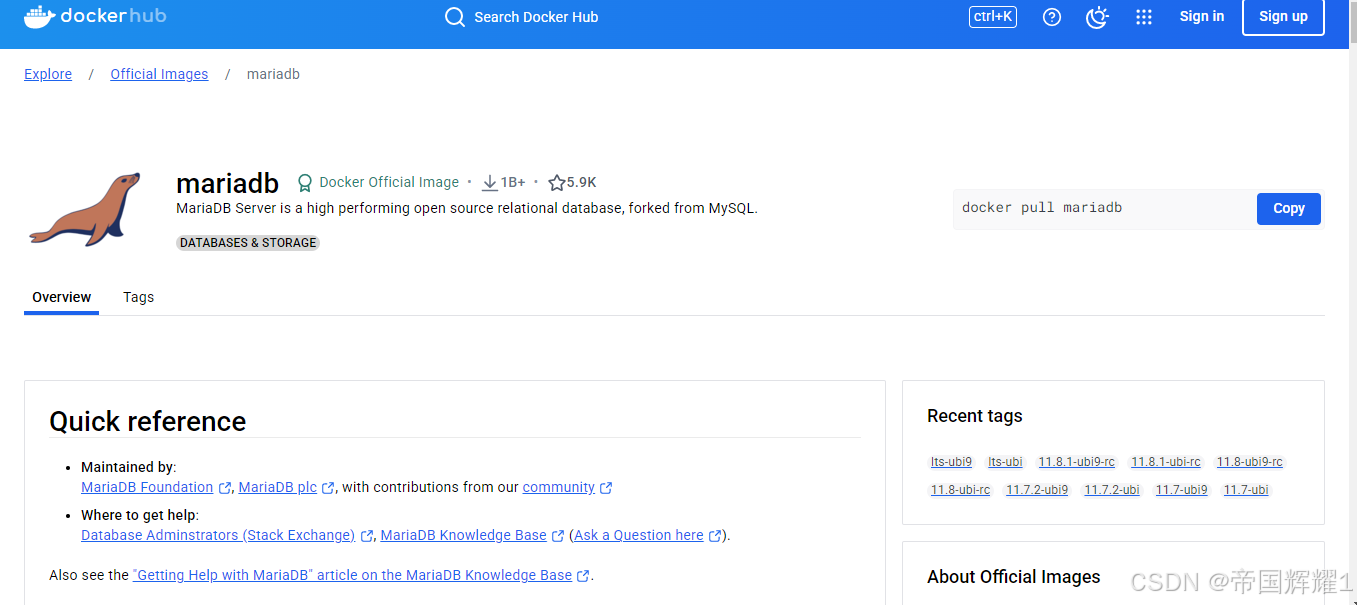The width and height of the screenshot is (1357, 605).
Task: Open the Docker Hub logo home link
Action: click(95, 16)
